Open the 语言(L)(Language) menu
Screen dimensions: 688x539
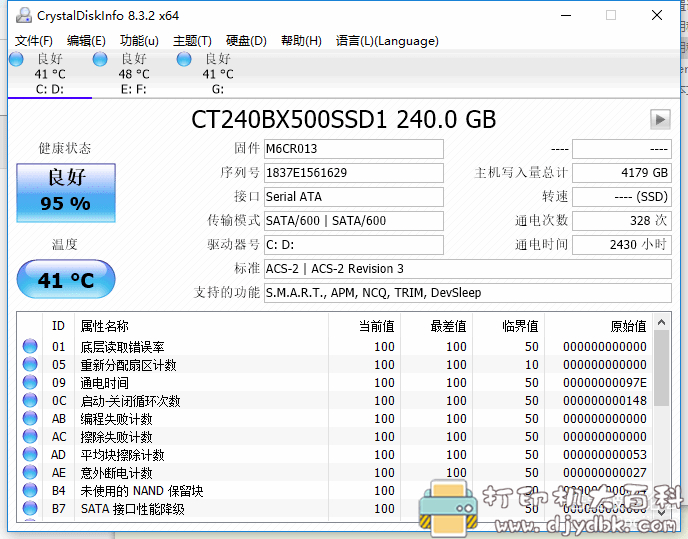tap(387, 41)
